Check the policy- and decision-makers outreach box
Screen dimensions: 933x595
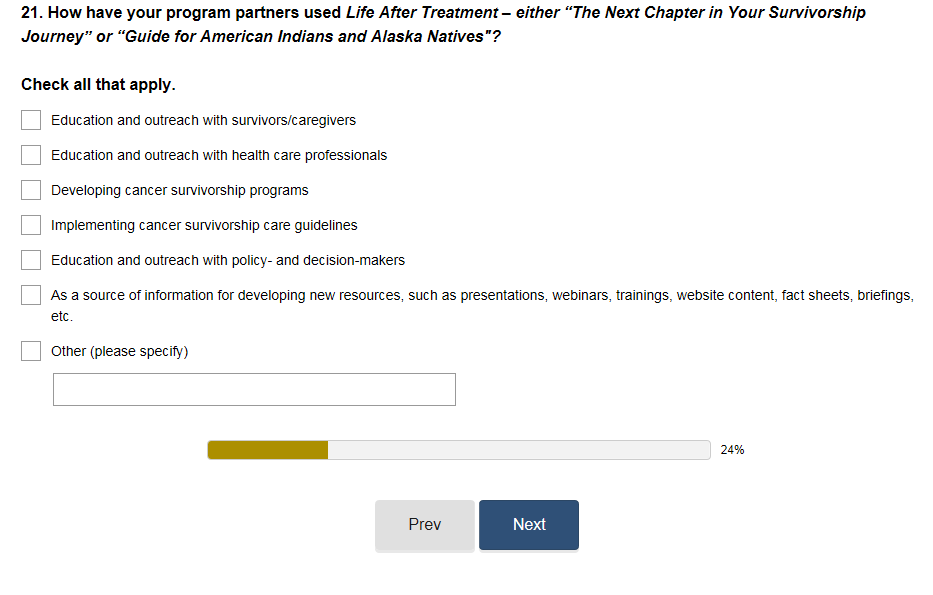pos(31,260)
